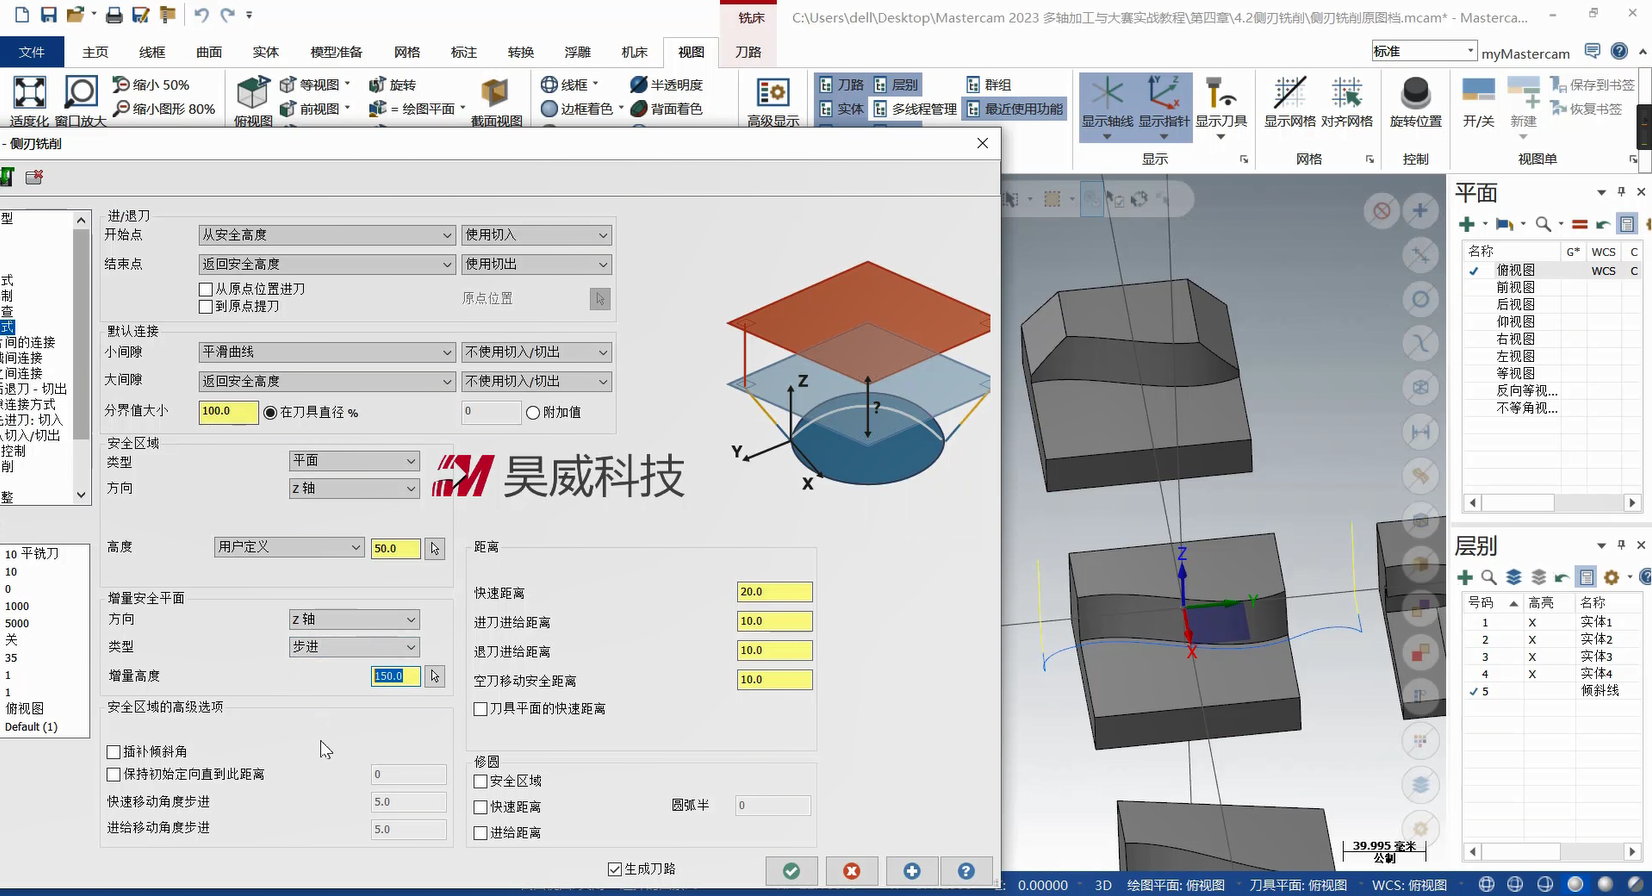The image size is (1652, 896).
Task: Click the green checkmark OK button
Action: (x=791, y=871)
